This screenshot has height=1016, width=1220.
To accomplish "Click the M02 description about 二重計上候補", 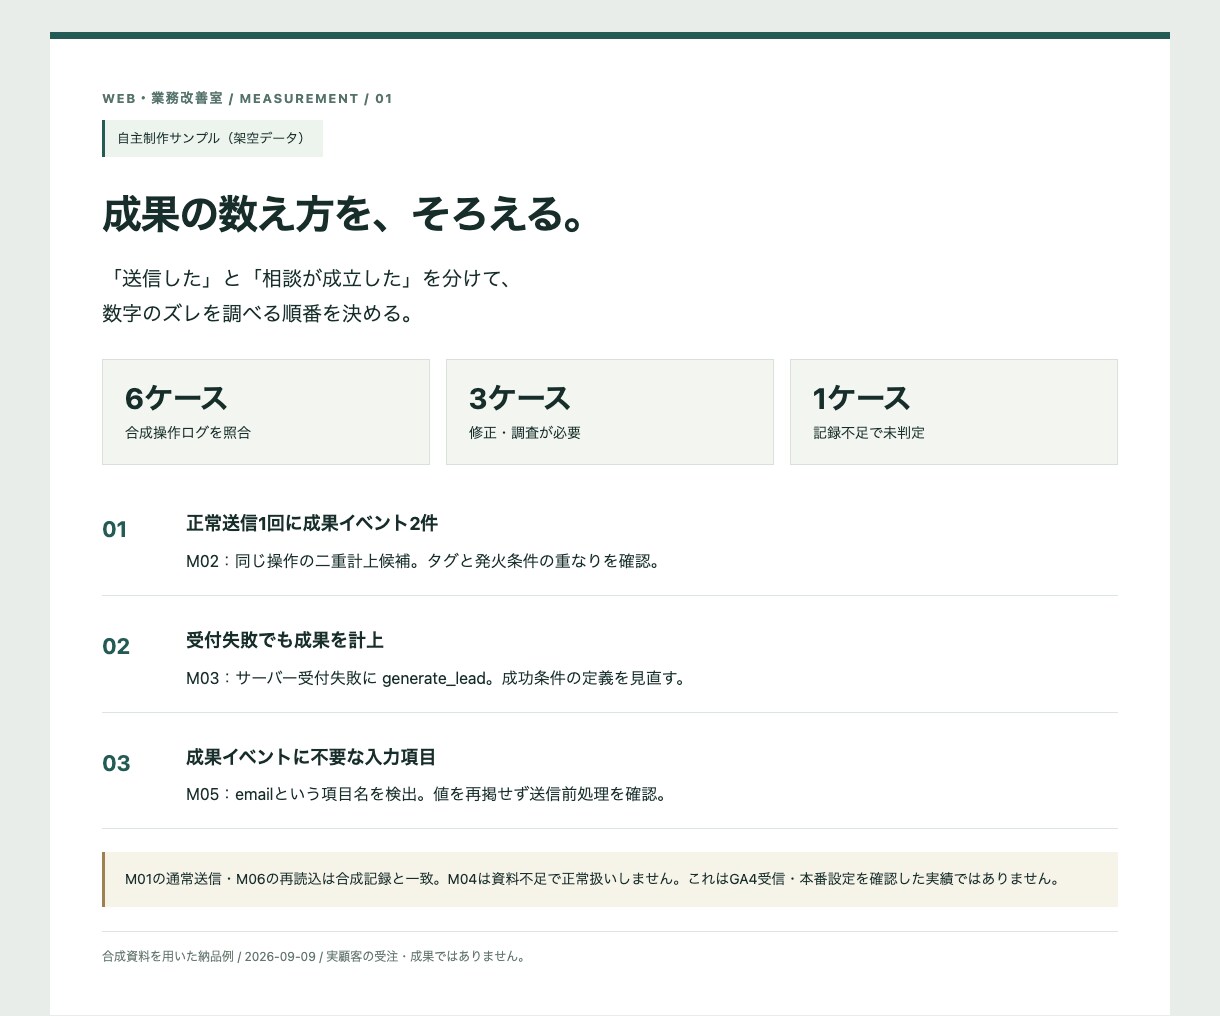I will (x=424, y=561).
